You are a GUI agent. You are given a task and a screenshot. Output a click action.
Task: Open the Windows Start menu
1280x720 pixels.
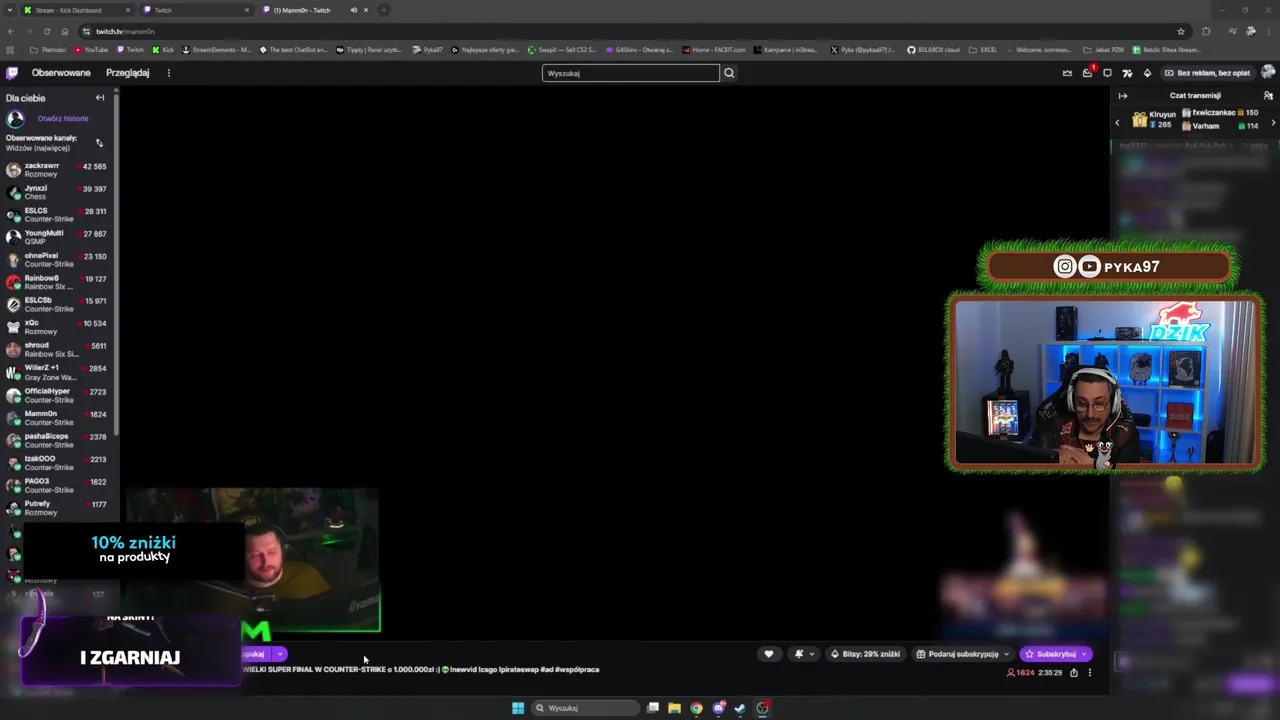click(518, 708)
